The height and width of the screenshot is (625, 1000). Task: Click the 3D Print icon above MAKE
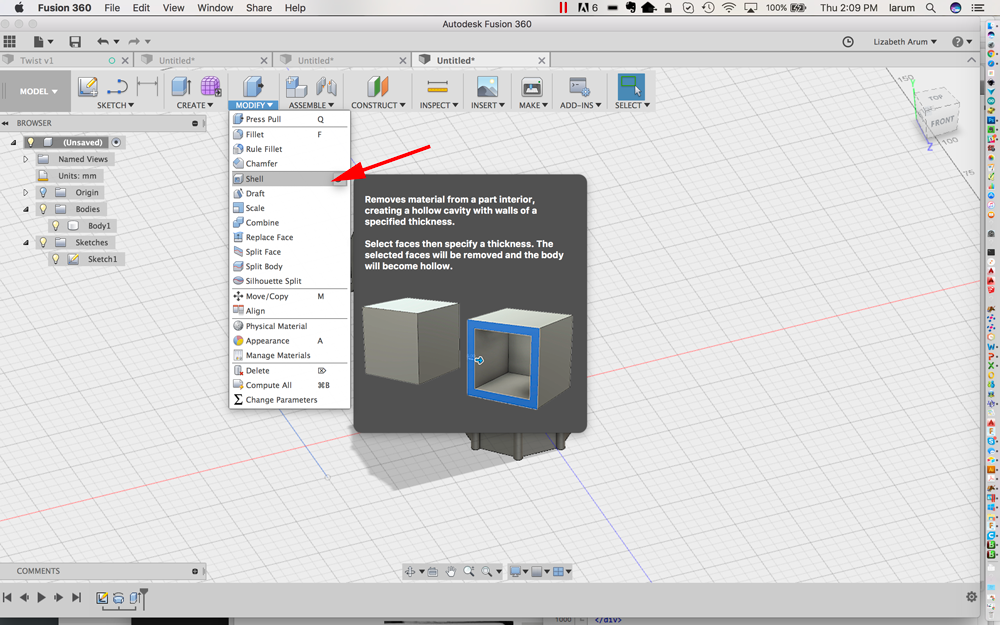tap(532, 87)
